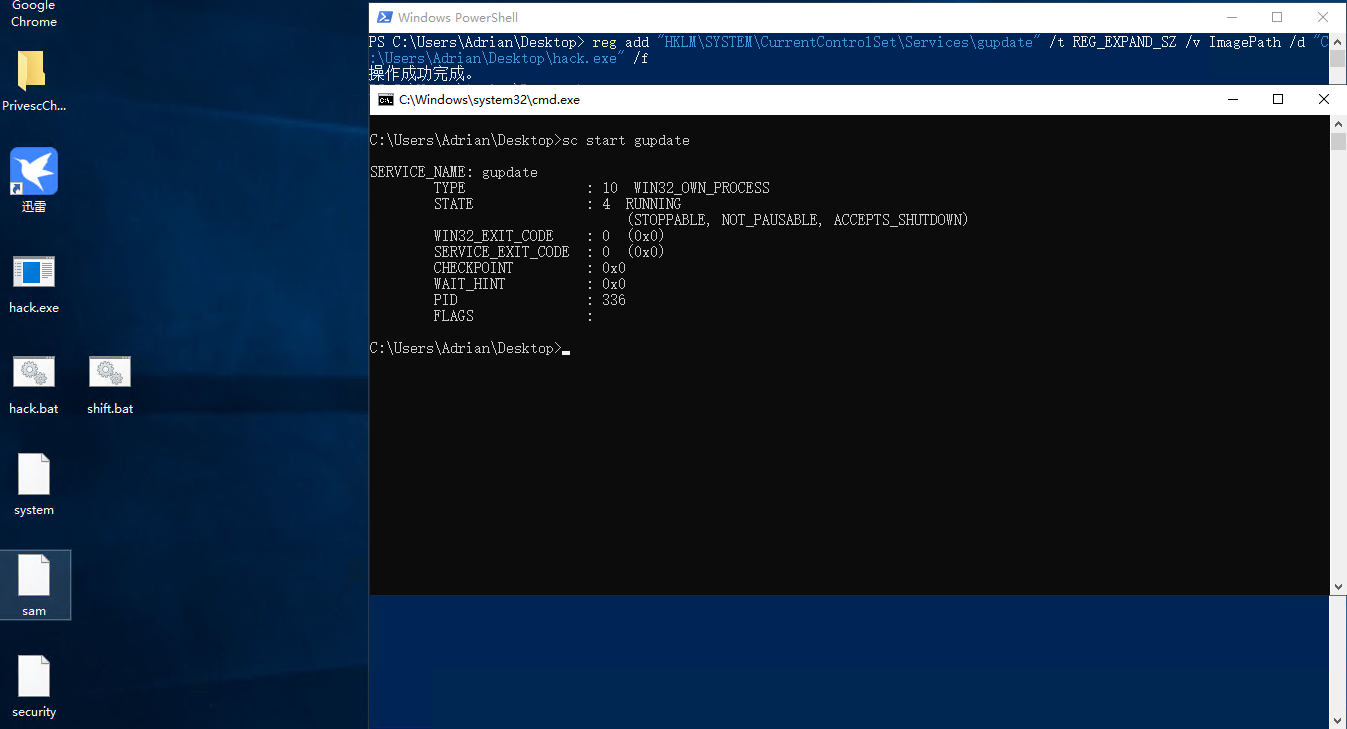Screen dimensions: 1347x729
Task: Select the shift.bat batch file icon
Action: pos(110,372)
